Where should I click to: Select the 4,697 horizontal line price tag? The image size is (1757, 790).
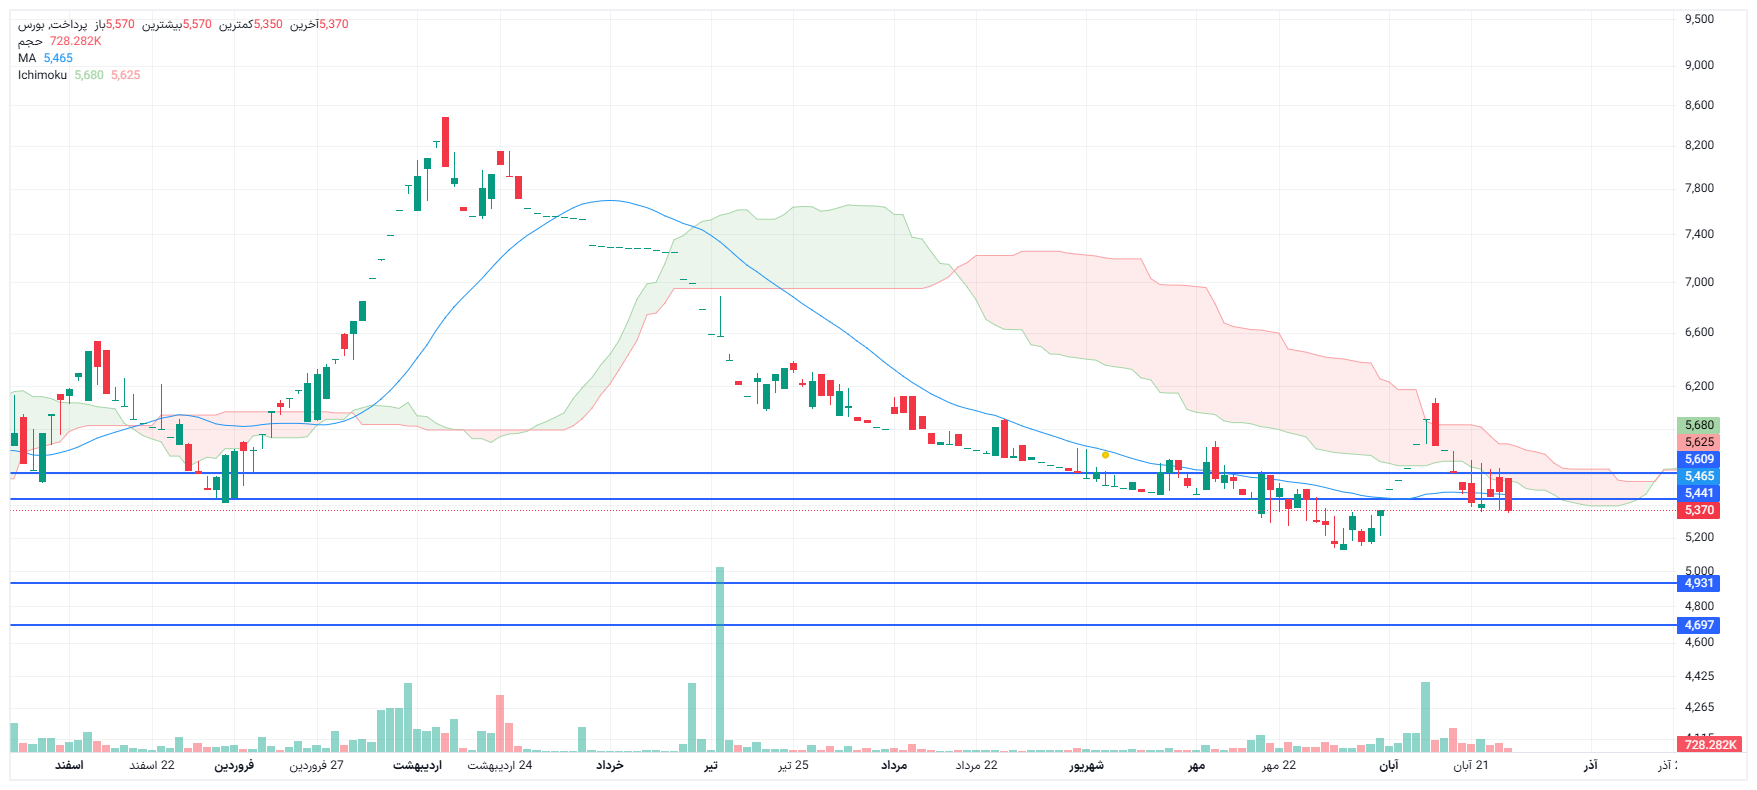pos(1699,625)
